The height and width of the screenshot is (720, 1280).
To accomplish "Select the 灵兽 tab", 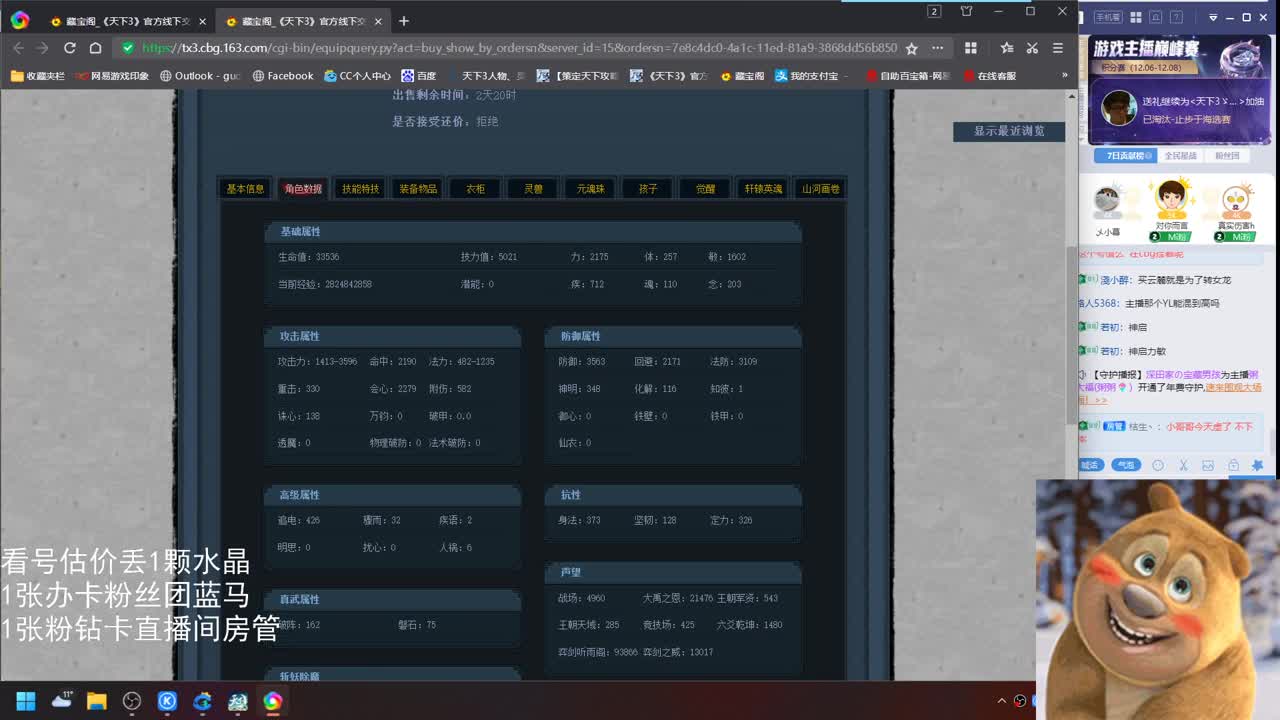I will point(533,189).
